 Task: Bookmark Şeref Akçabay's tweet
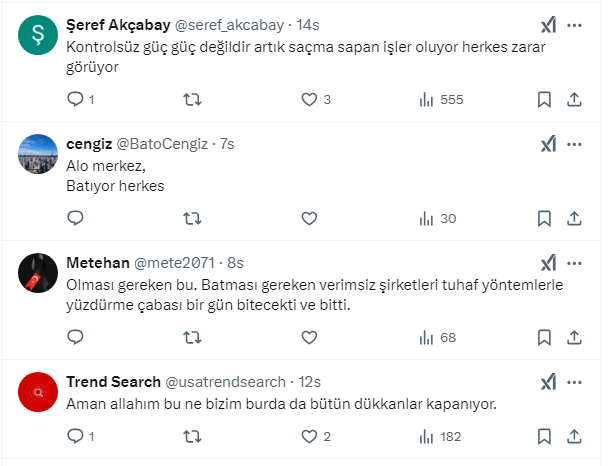(x=545, y=99)
